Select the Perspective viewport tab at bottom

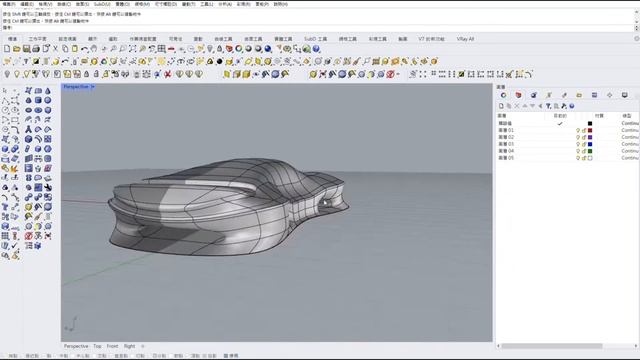pyautogui.click(x=76, y=346)
